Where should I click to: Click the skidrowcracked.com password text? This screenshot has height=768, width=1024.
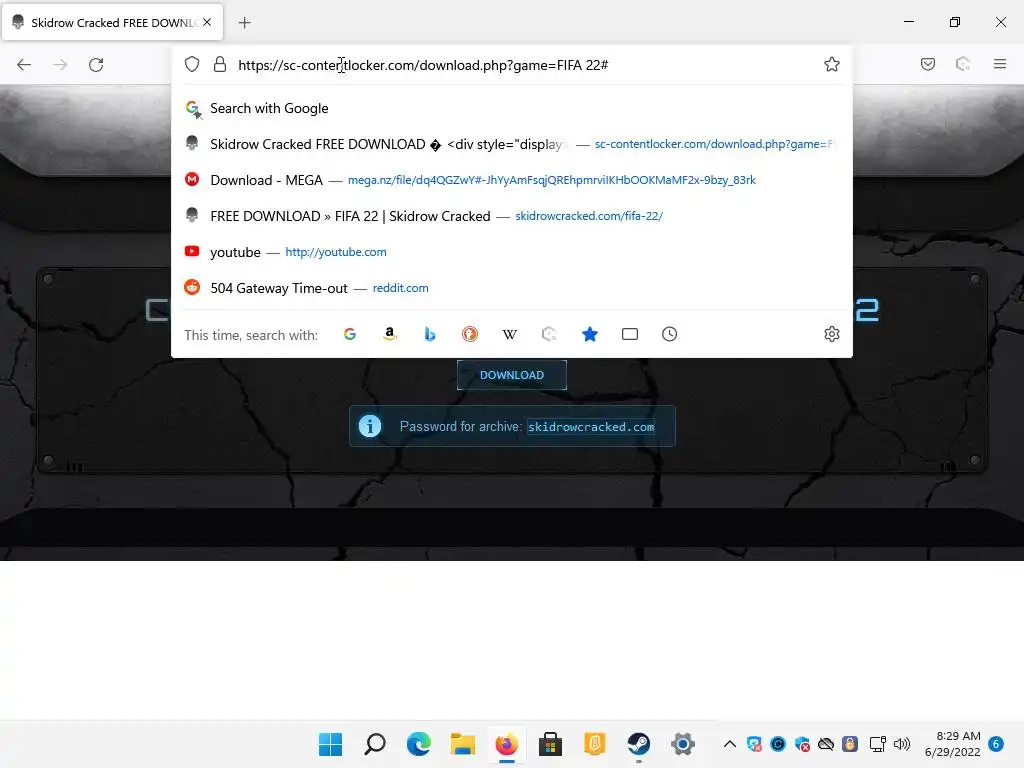(591, 427)
